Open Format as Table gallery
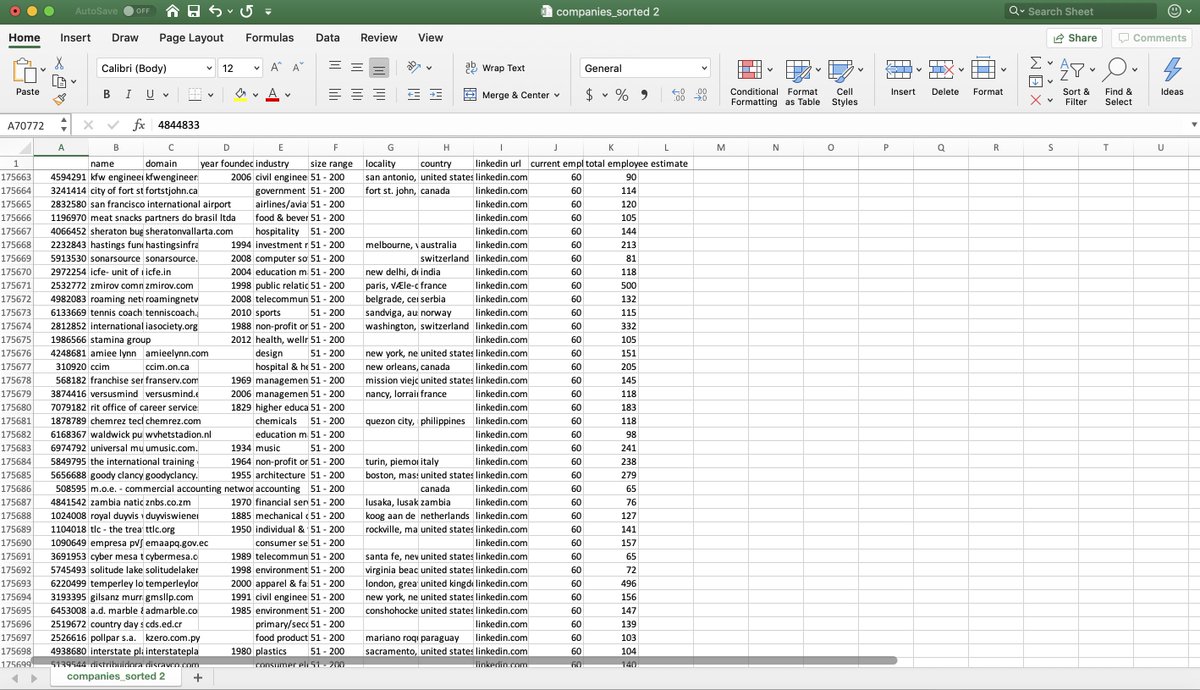Screen dimensions: 1200x690 click(802, 81)
